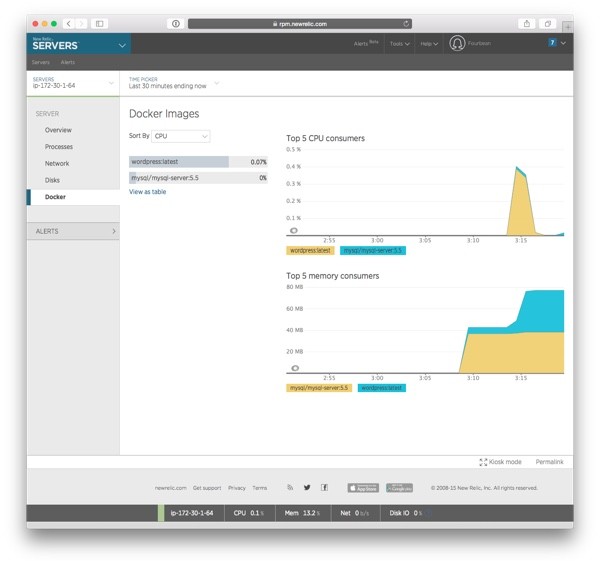This screenshot has width=600, height=561.
Task: Toggle the Safari sidebar button
Action: pyautogui.click(x=99, y=24)
